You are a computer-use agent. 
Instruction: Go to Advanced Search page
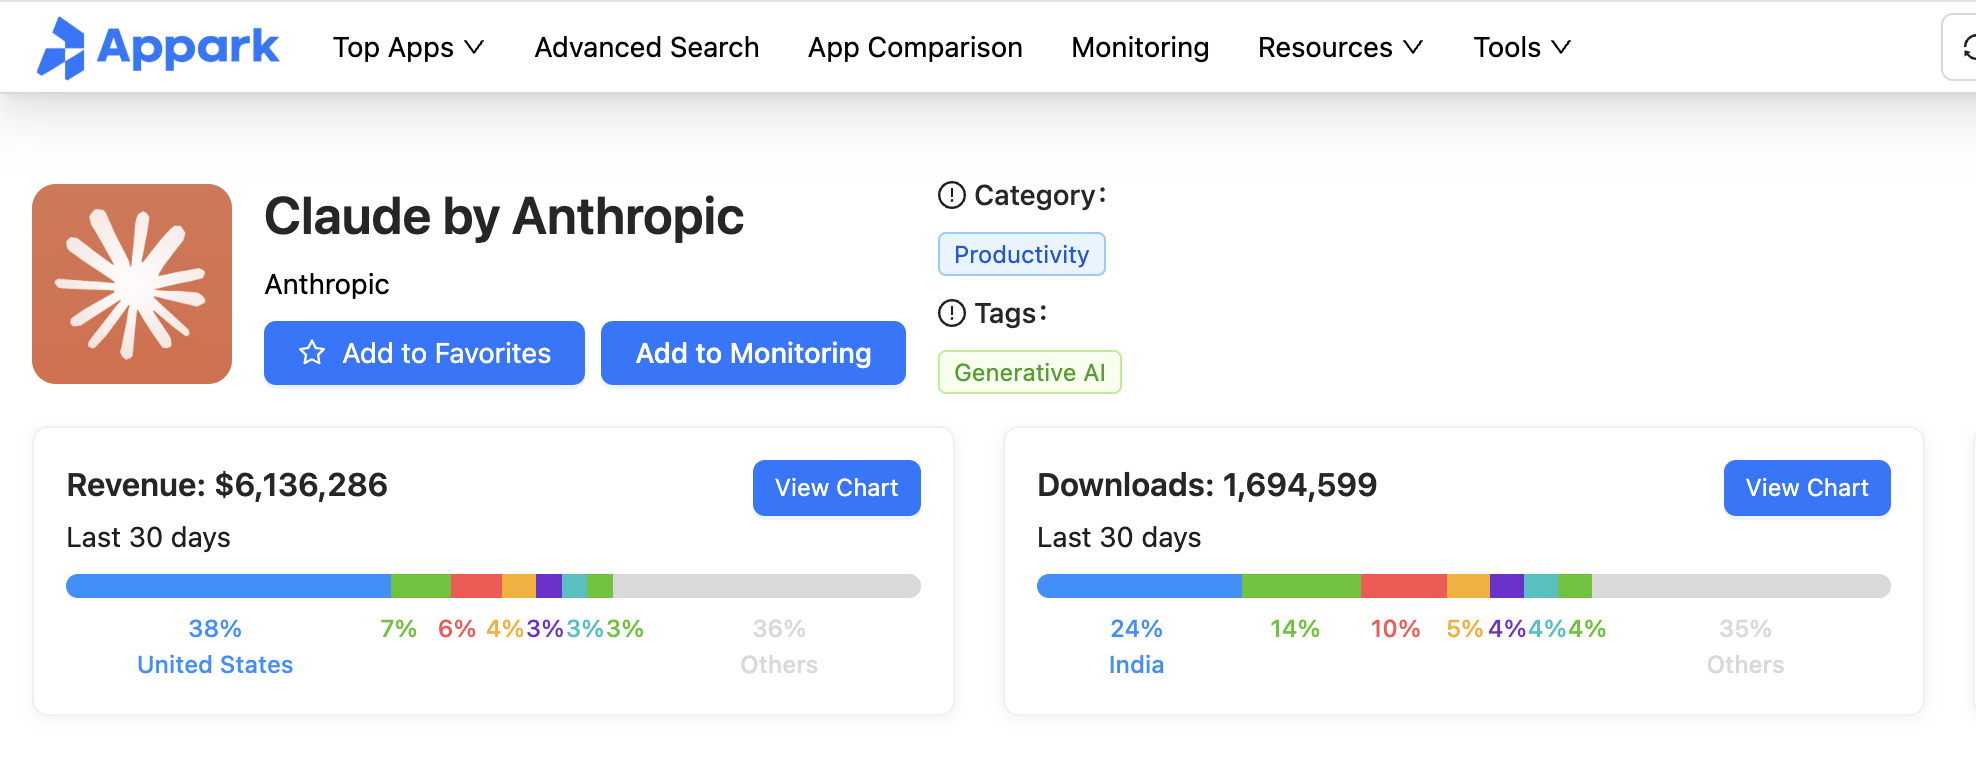pos(646,47)
